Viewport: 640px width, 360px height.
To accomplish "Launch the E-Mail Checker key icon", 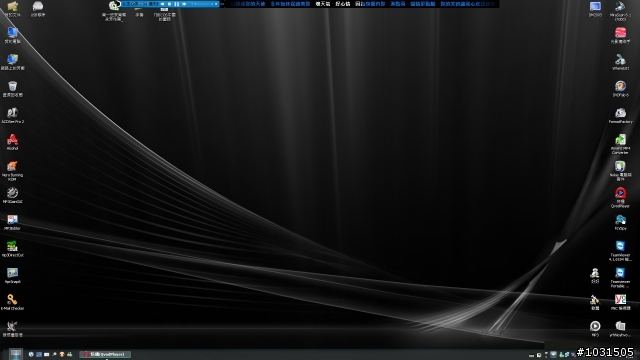I will pyautogui.click(x=12, y=300).
